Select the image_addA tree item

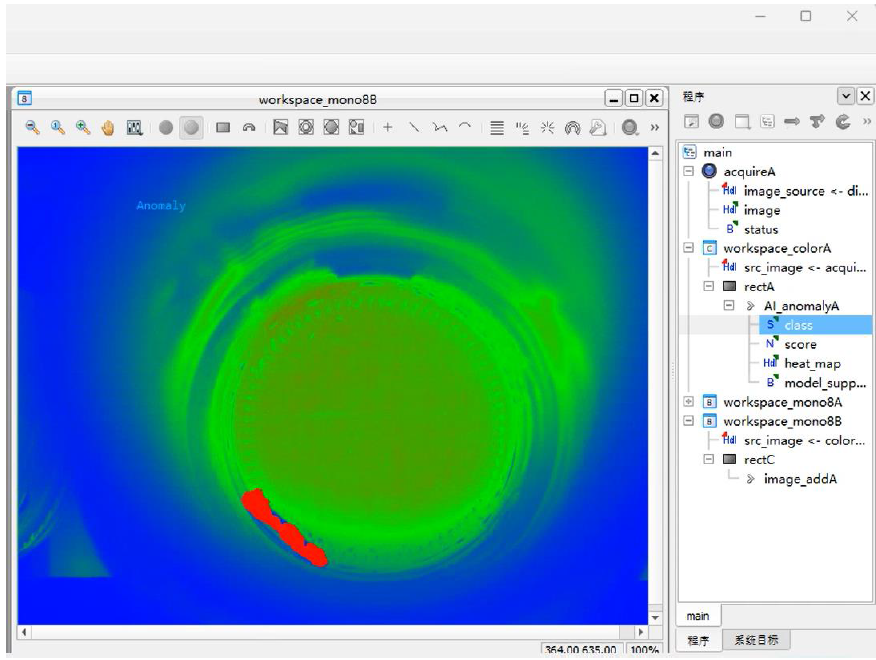pyautogui.click(x=800, y=479)
